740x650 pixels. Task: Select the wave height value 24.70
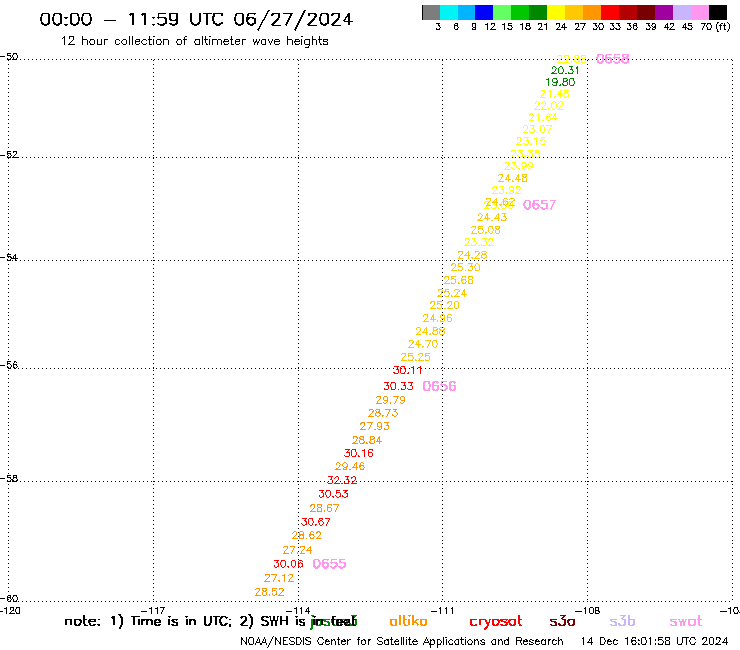click(423, 345)
